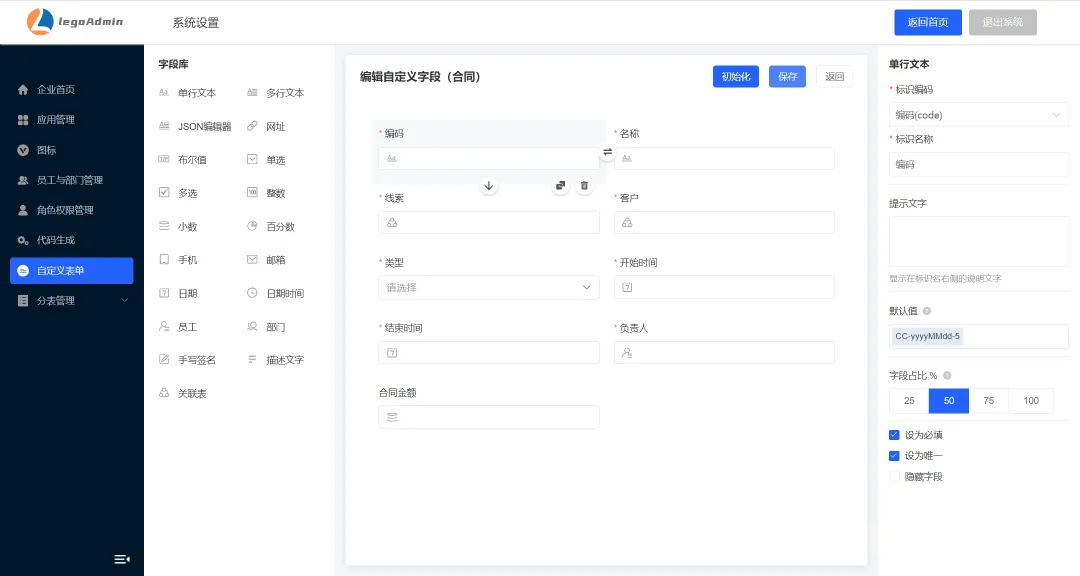Set field width to 75 percent
This screenshot has height=576, width=1080.
(988, 401)
